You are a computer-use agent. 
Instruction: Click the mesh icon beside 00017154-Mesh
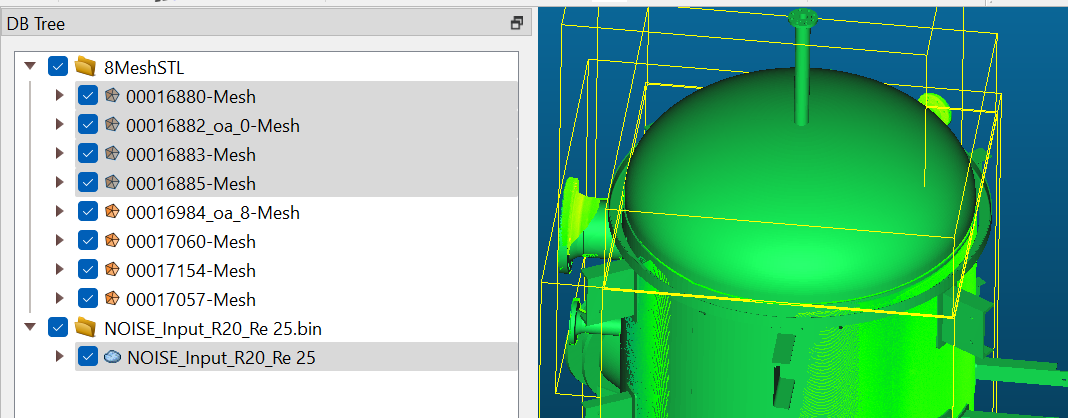tap(112, 270)
